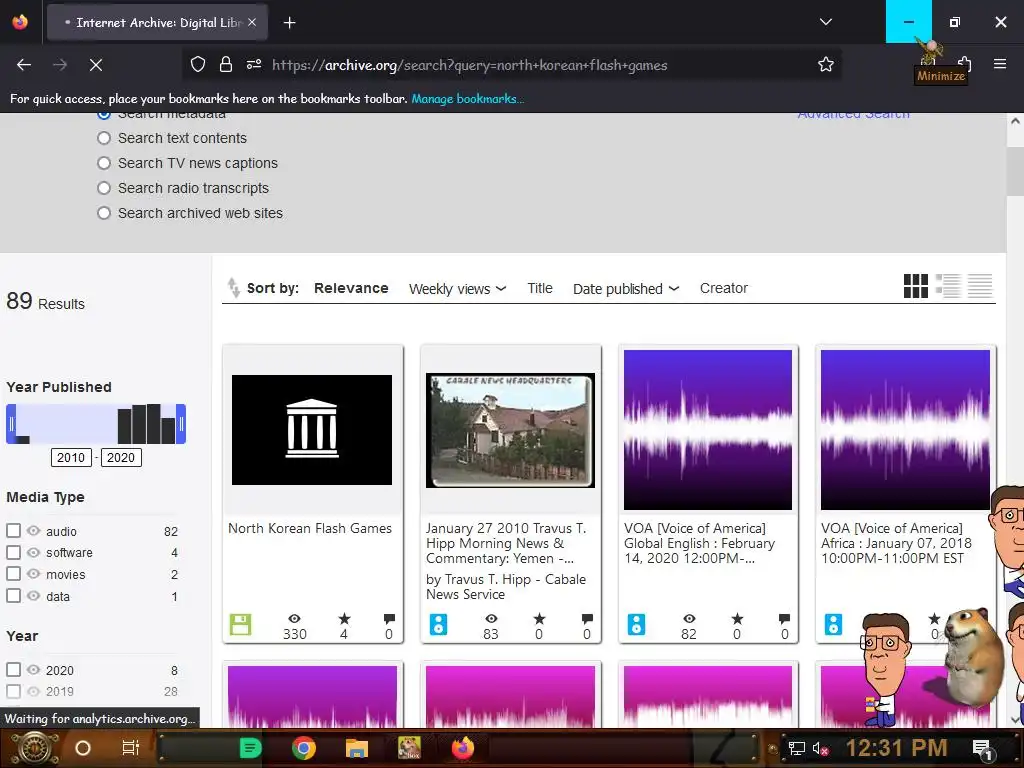Toggle eye icon next to data
Screen dimensions: 1024x768
point(33,596)
